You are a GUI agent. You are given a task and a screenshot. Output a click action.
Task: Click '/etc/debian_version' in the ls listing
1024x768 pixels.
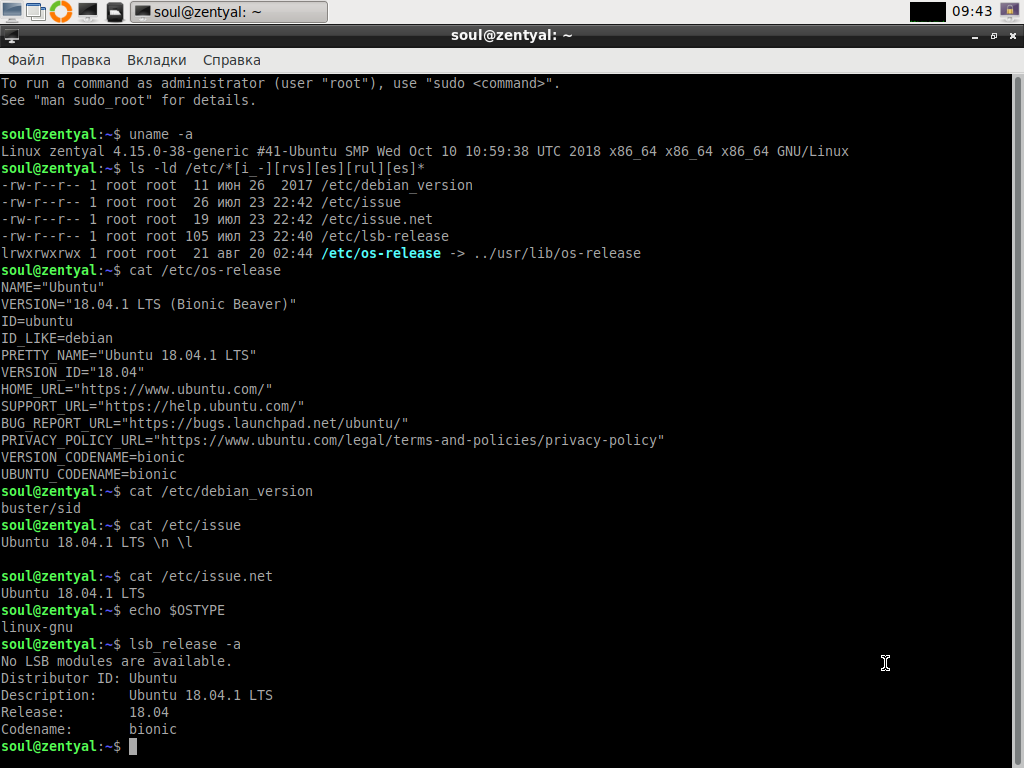click(x=396, y=185)
